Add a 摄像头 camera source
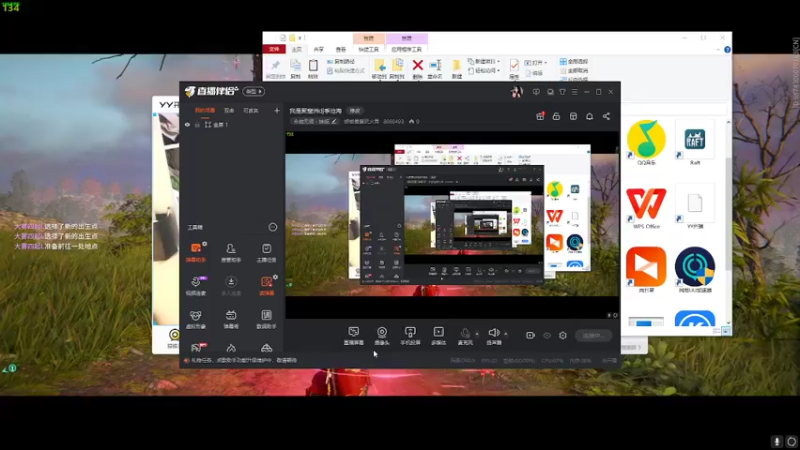This screenshot has height=450, width=800. point(382,336)
